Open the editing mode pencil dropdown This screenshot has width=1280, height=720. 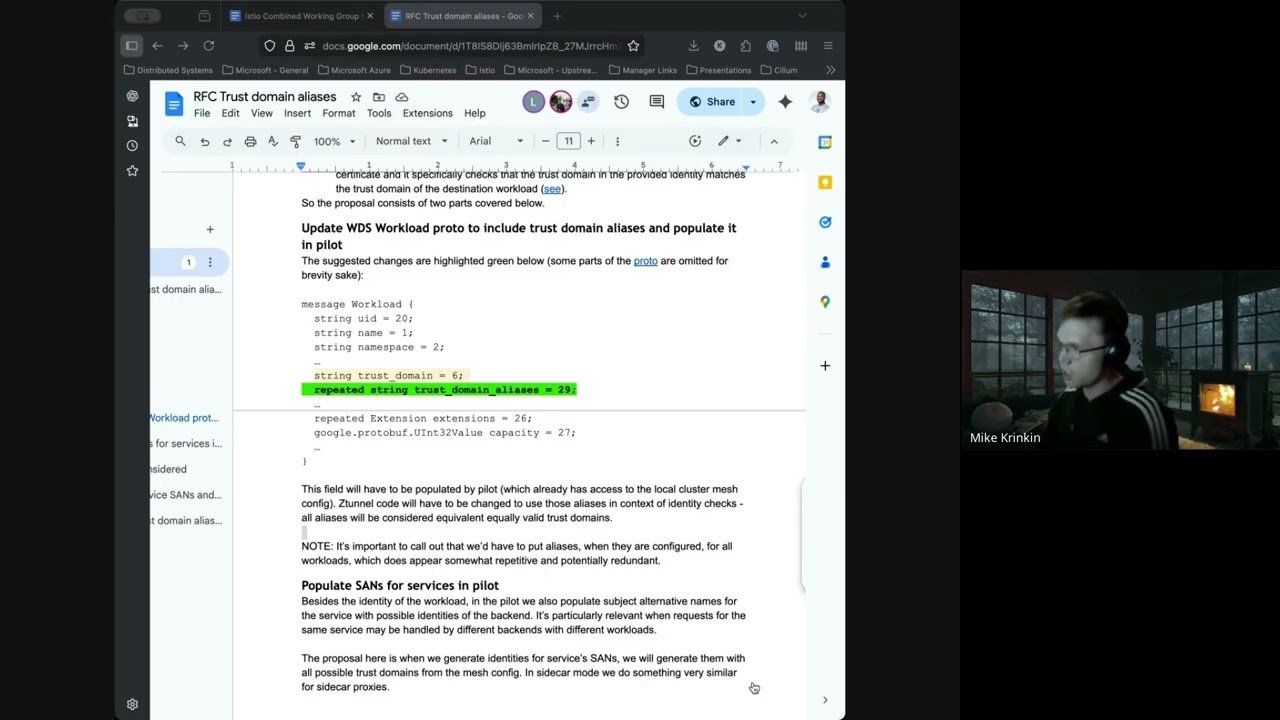pyautogui.click(x=730, y=141)
